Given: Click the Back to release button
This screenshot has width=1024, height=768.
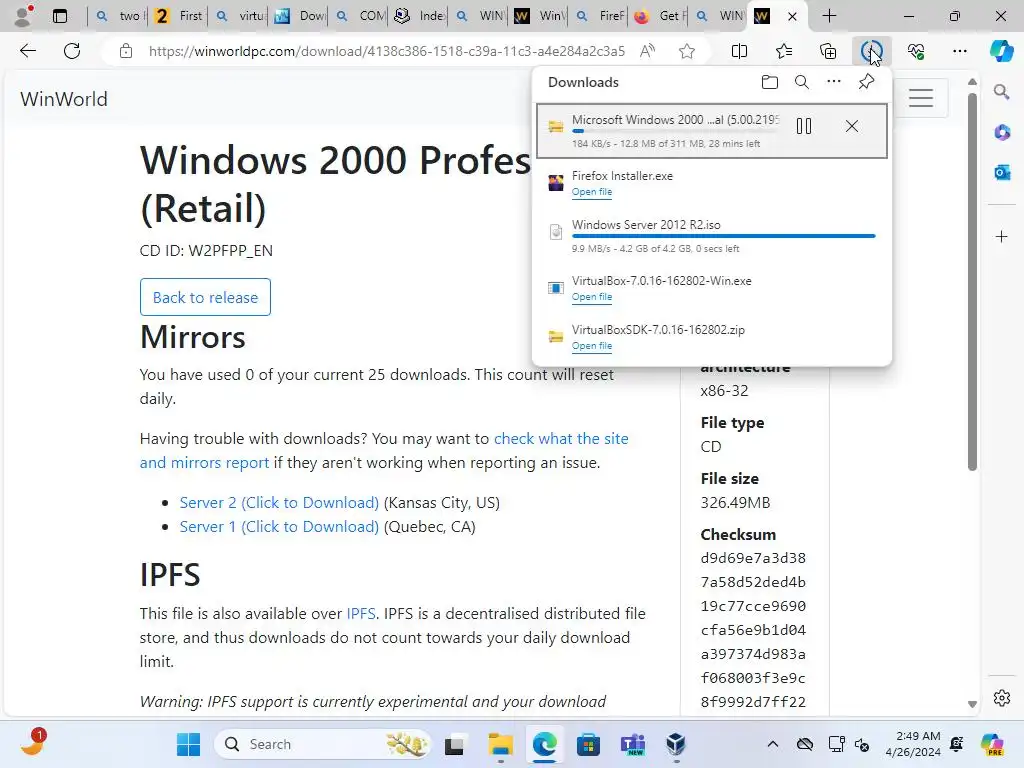Looking at the screenshot, I should (x=205, y=297).
